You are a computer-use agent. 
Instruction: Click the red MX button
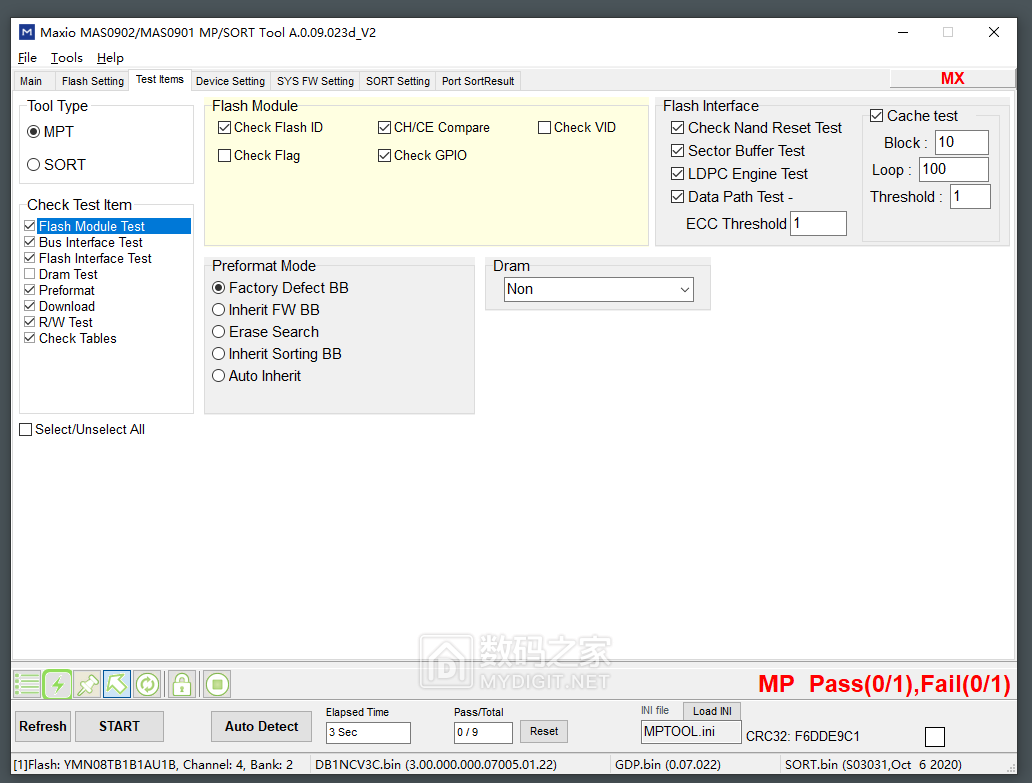[952, 78]
